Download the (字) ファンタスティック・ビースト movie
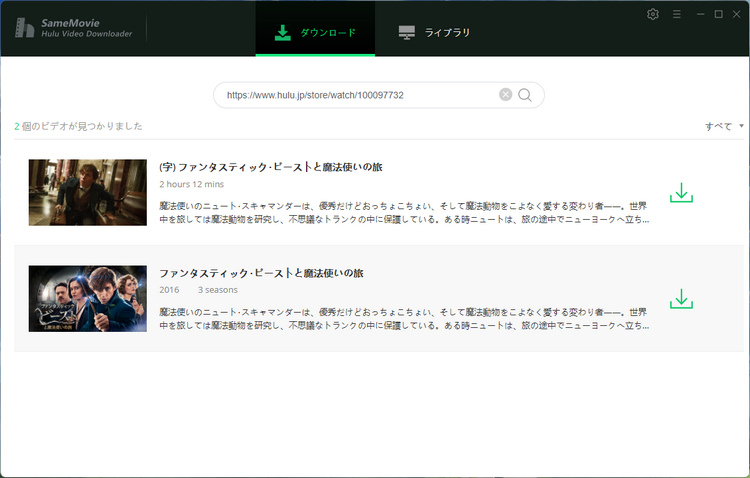750x478 pixels. click(681, 193)
